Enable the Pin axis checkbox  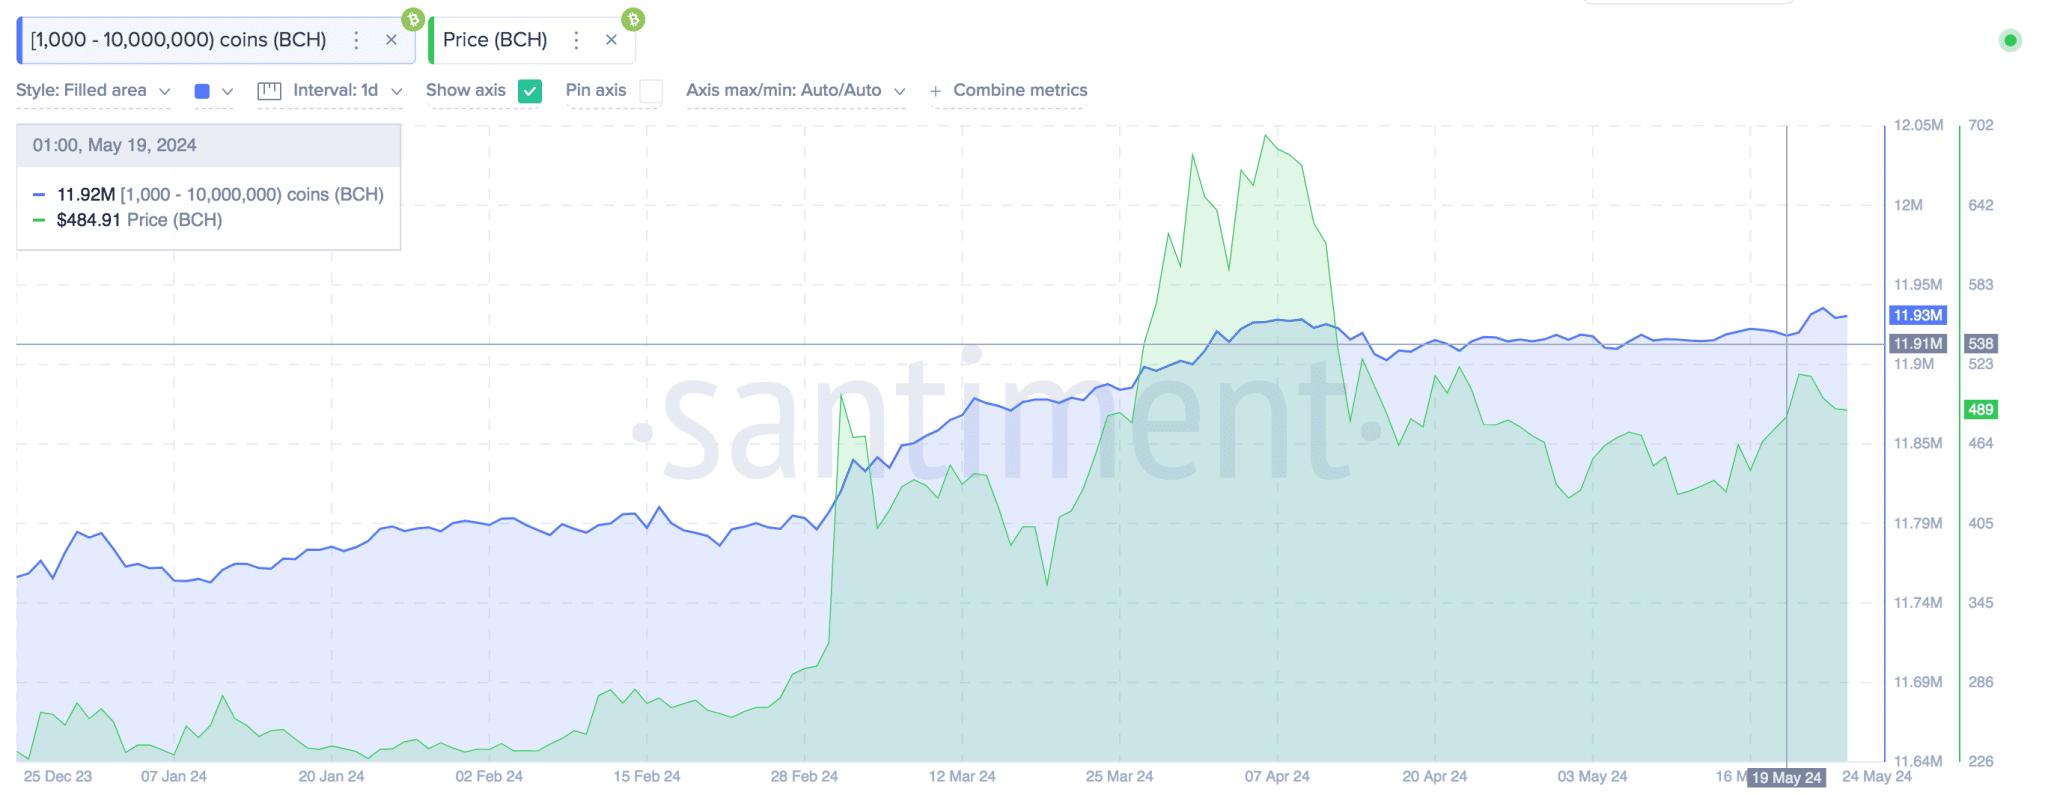click(x=651, y=91)
